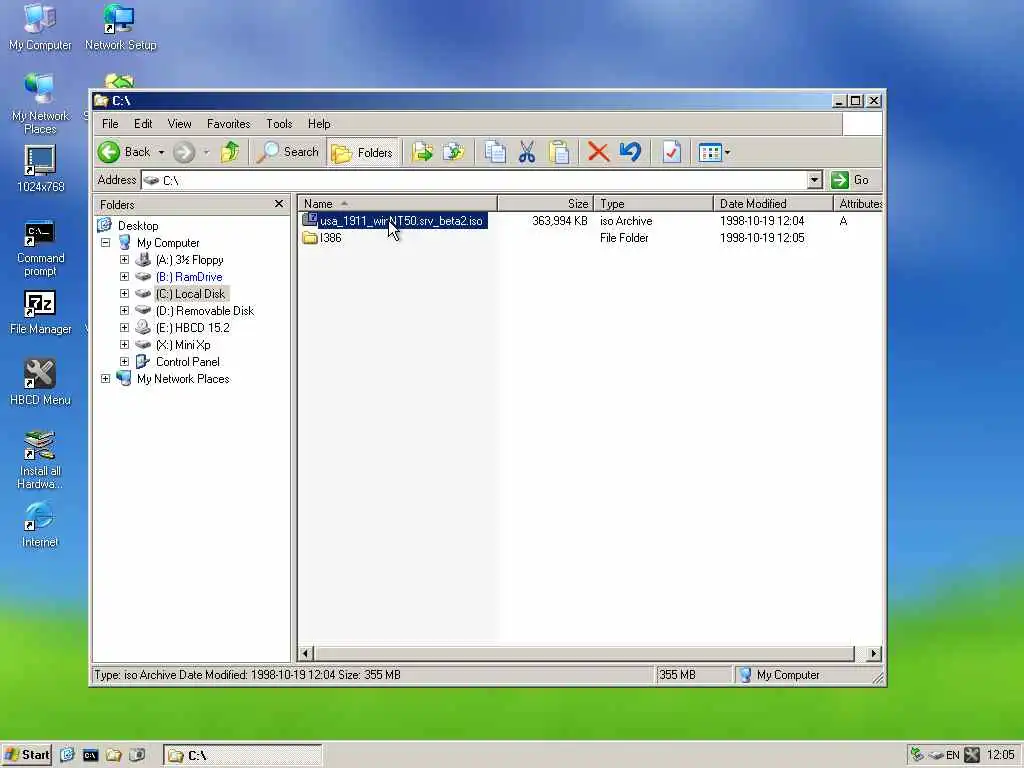Expand the (E:) HBCD 15.2 node

[124, 327]
